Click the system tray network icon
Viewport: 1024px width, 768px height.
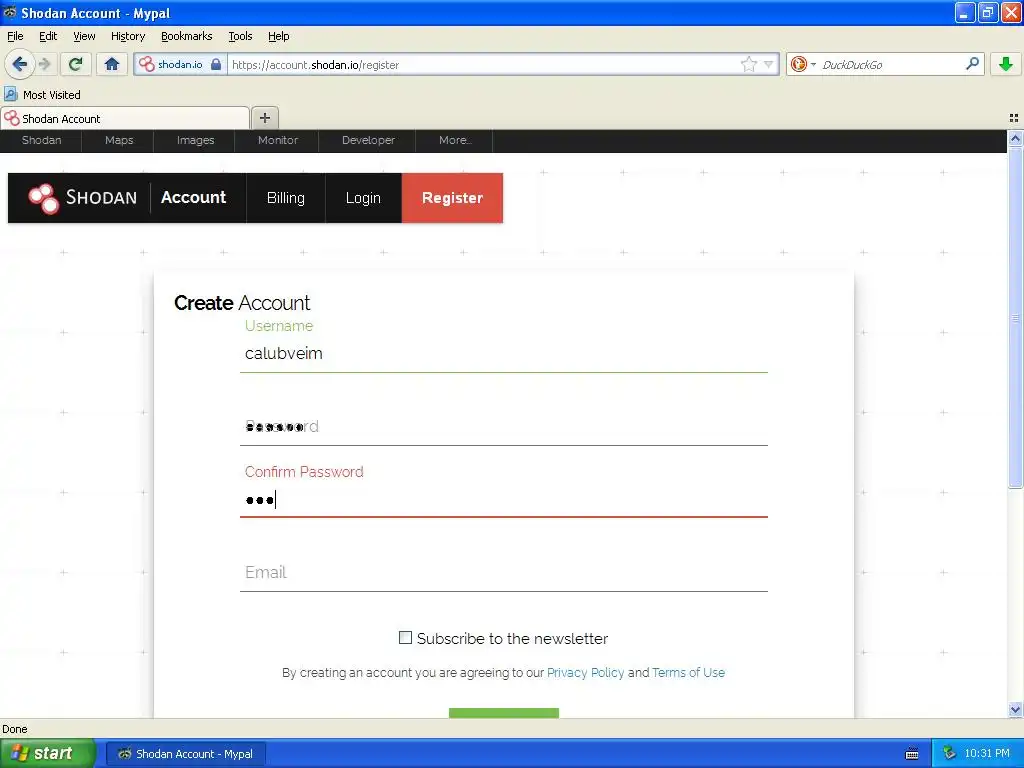point(949,753)
